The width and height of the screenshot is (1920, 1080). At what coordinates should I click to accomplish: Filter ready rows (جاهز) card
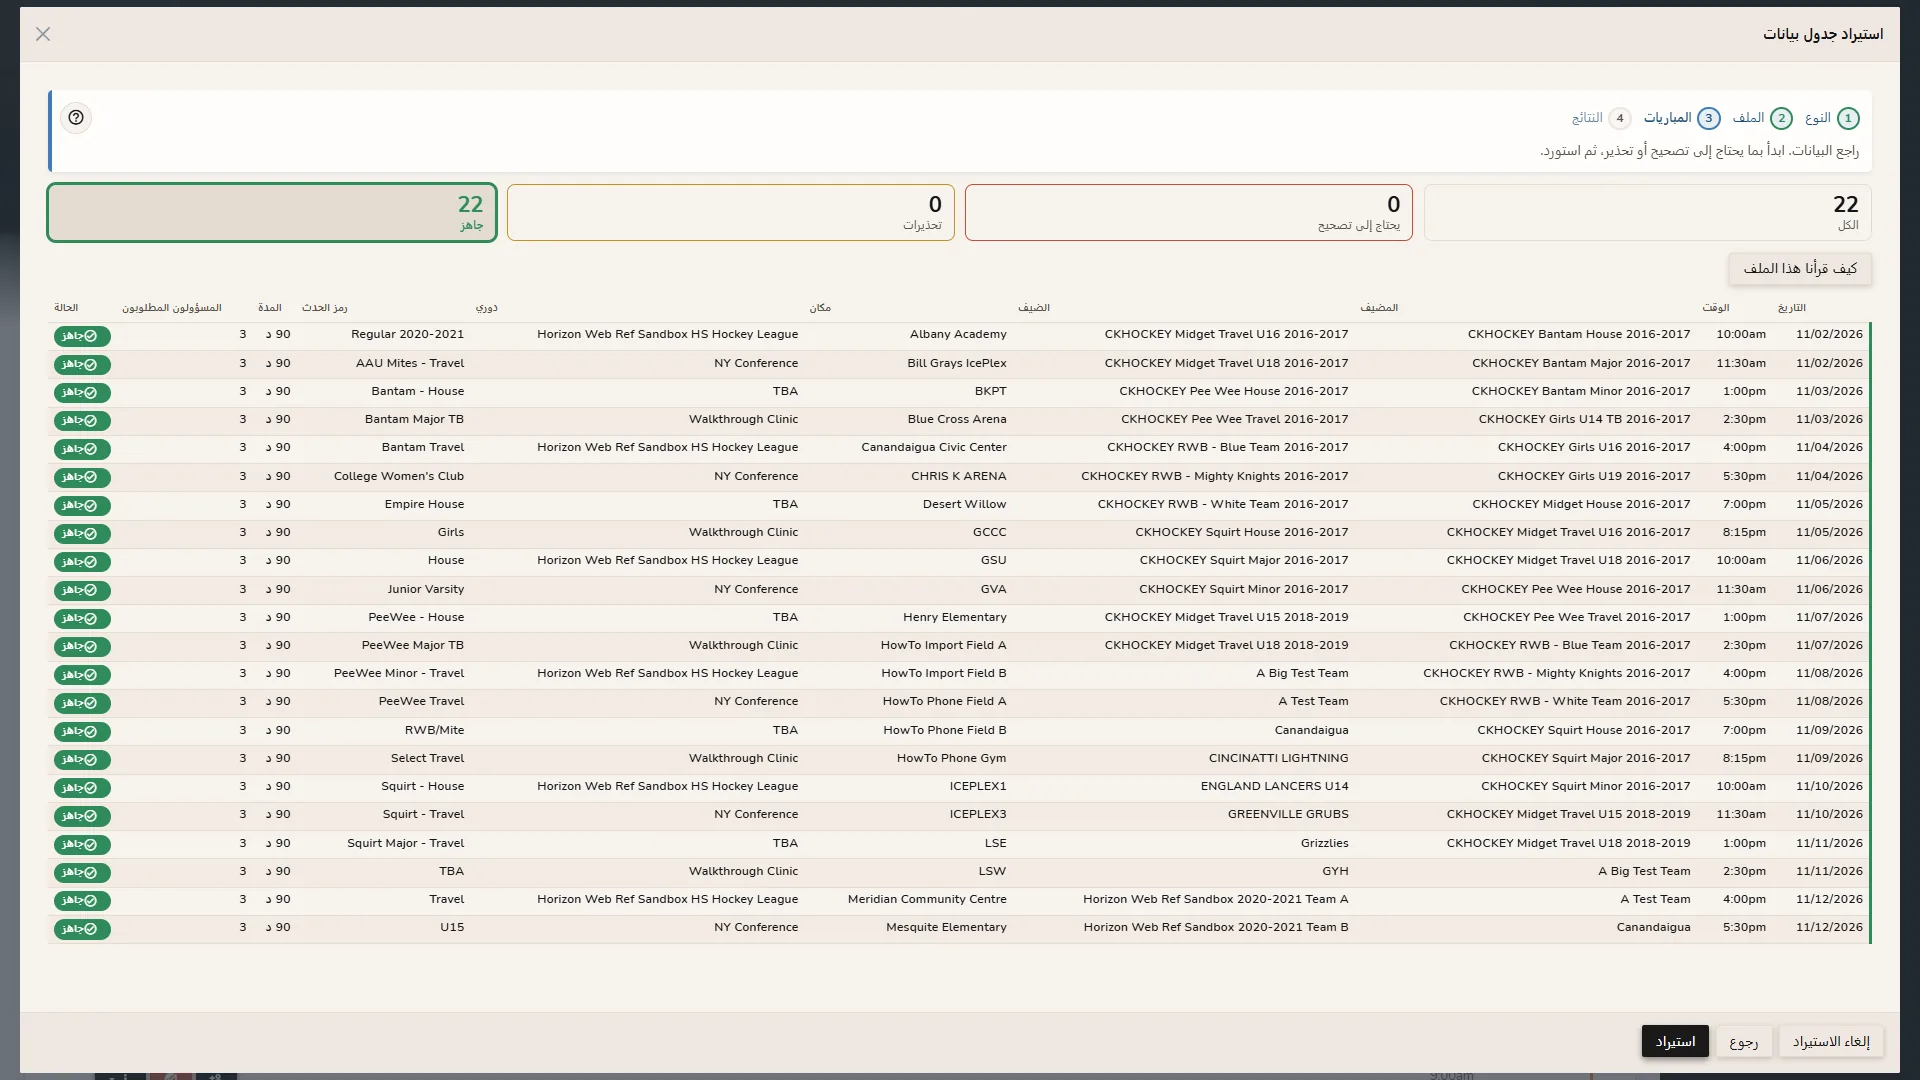pyautogui.click(x=272, y=212)
